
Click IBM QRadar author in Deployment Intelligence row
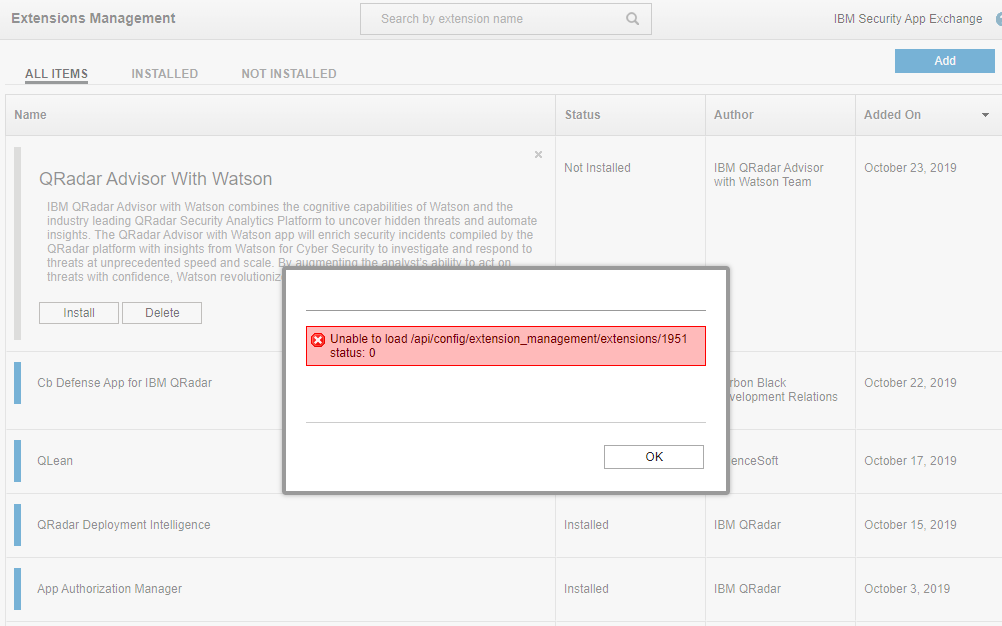tap(747, 524)
